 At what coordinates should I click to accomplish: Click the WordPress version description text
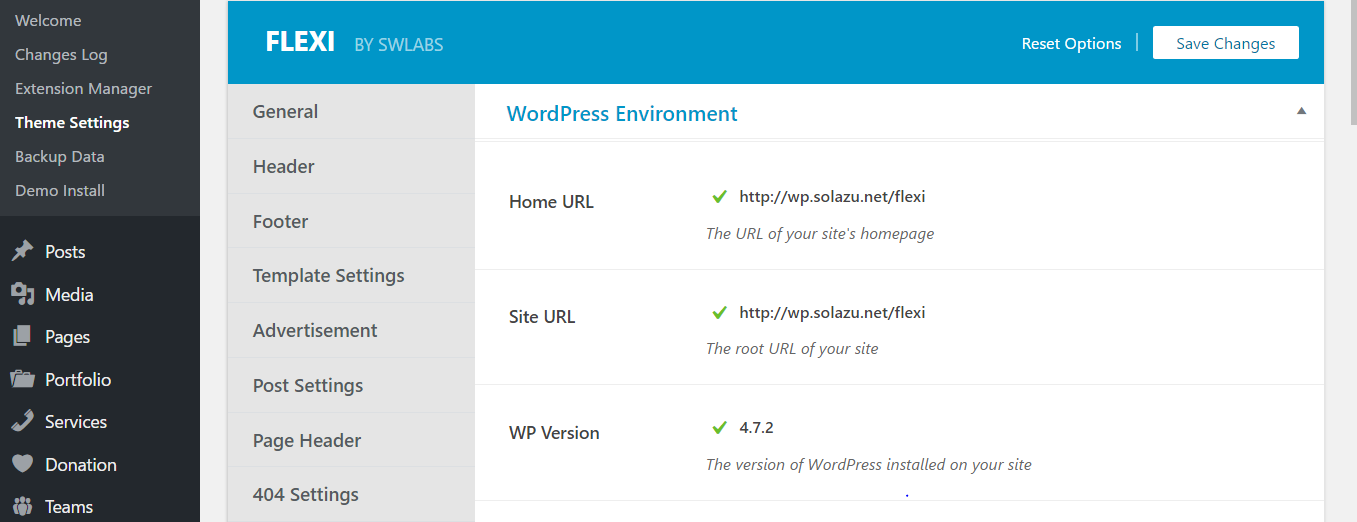[869, 465]
